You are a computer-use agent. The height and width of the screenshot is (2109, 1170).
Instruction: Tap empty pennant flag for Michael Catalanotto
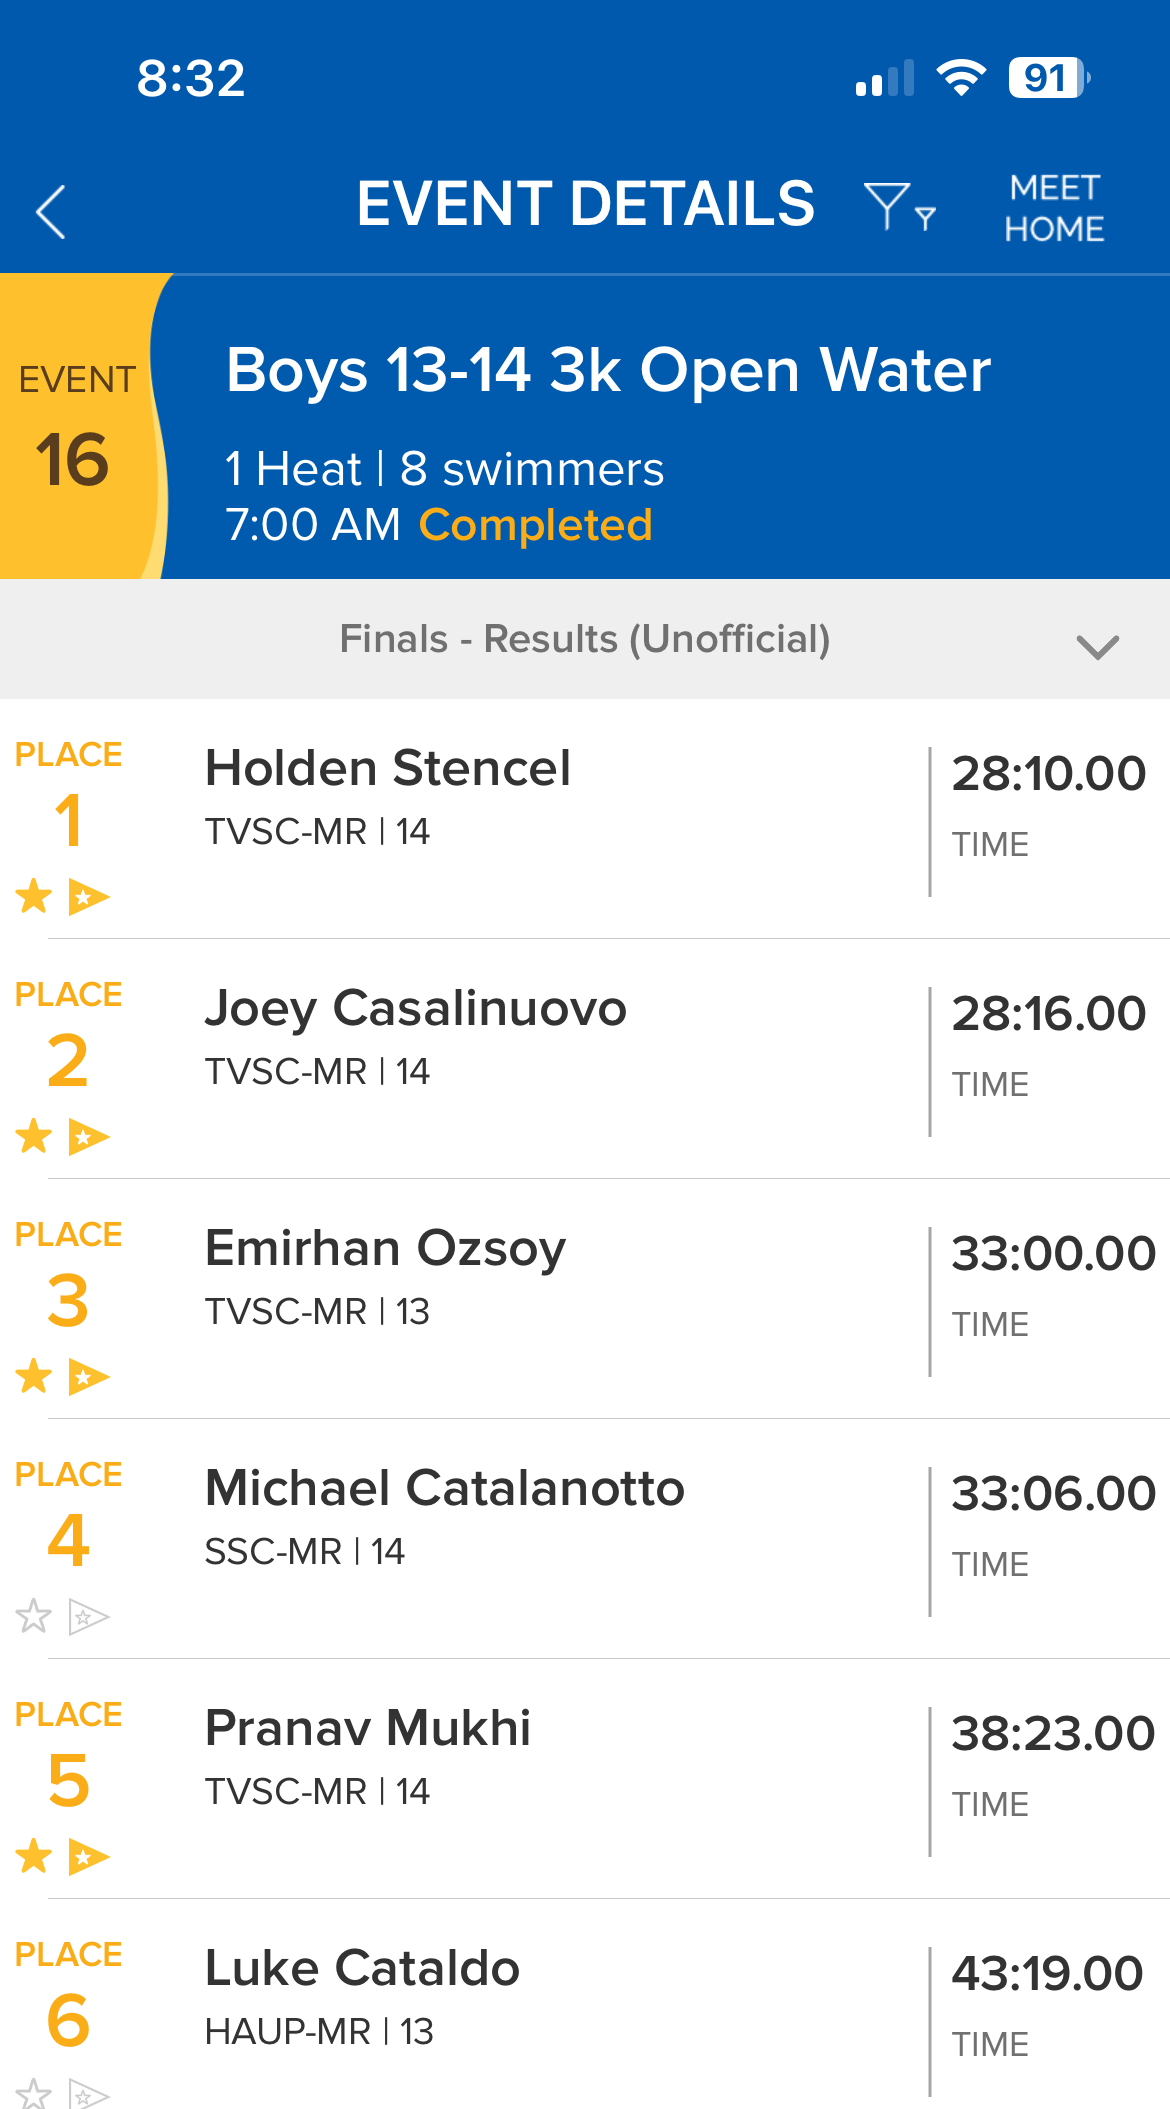tap(88, 1616)
